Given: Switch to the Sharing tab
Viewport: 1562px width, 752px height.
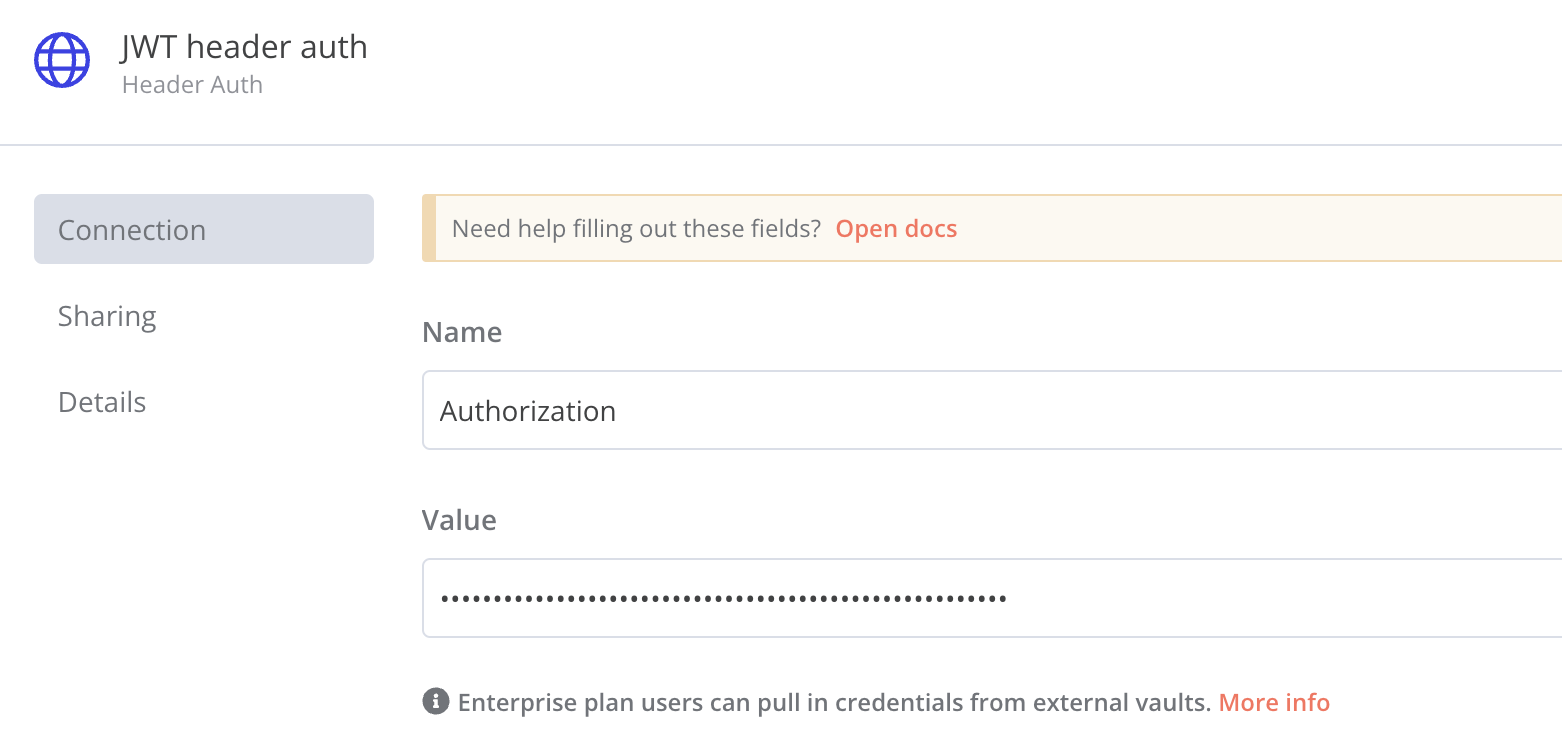Looking at the screenshot, I should point(107,316).
